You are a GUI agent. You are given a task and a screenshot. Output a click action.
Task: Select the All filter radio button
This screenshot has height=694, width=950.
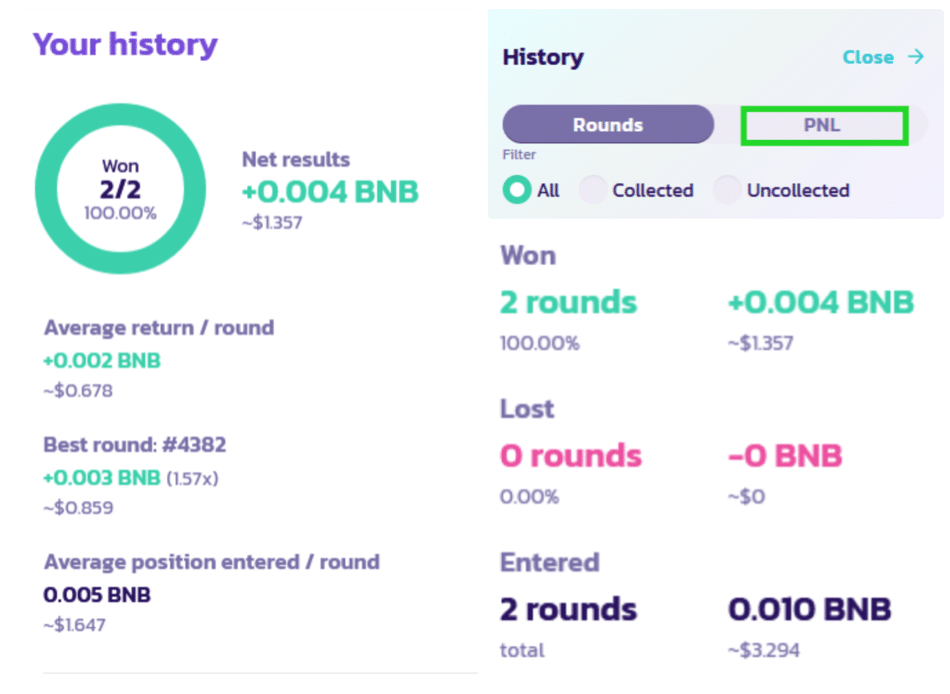tap(517, 190)
